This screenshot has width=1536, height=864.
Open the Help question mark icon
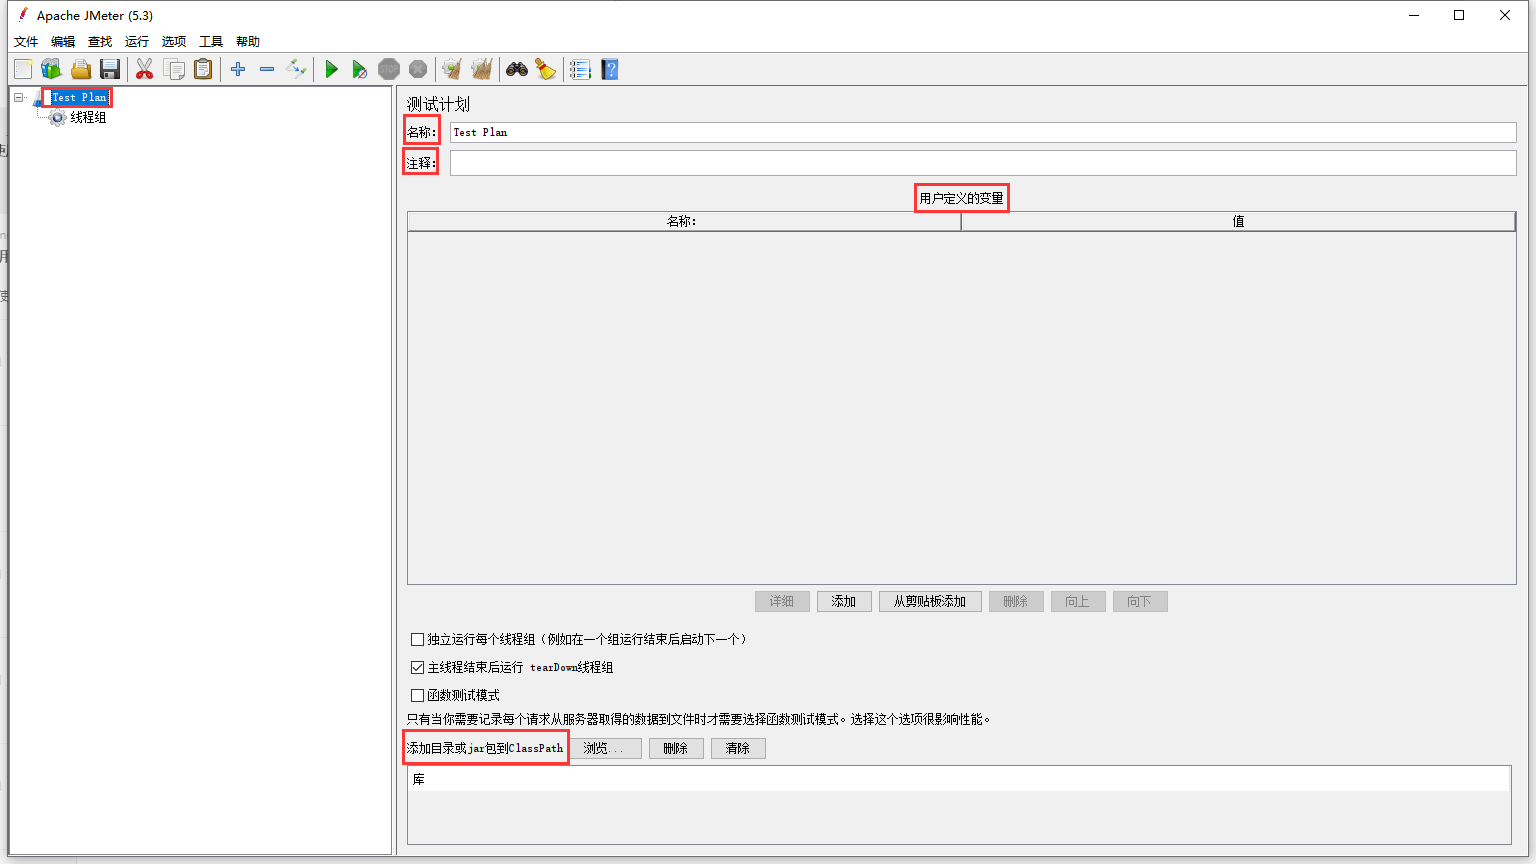point(609,69)
